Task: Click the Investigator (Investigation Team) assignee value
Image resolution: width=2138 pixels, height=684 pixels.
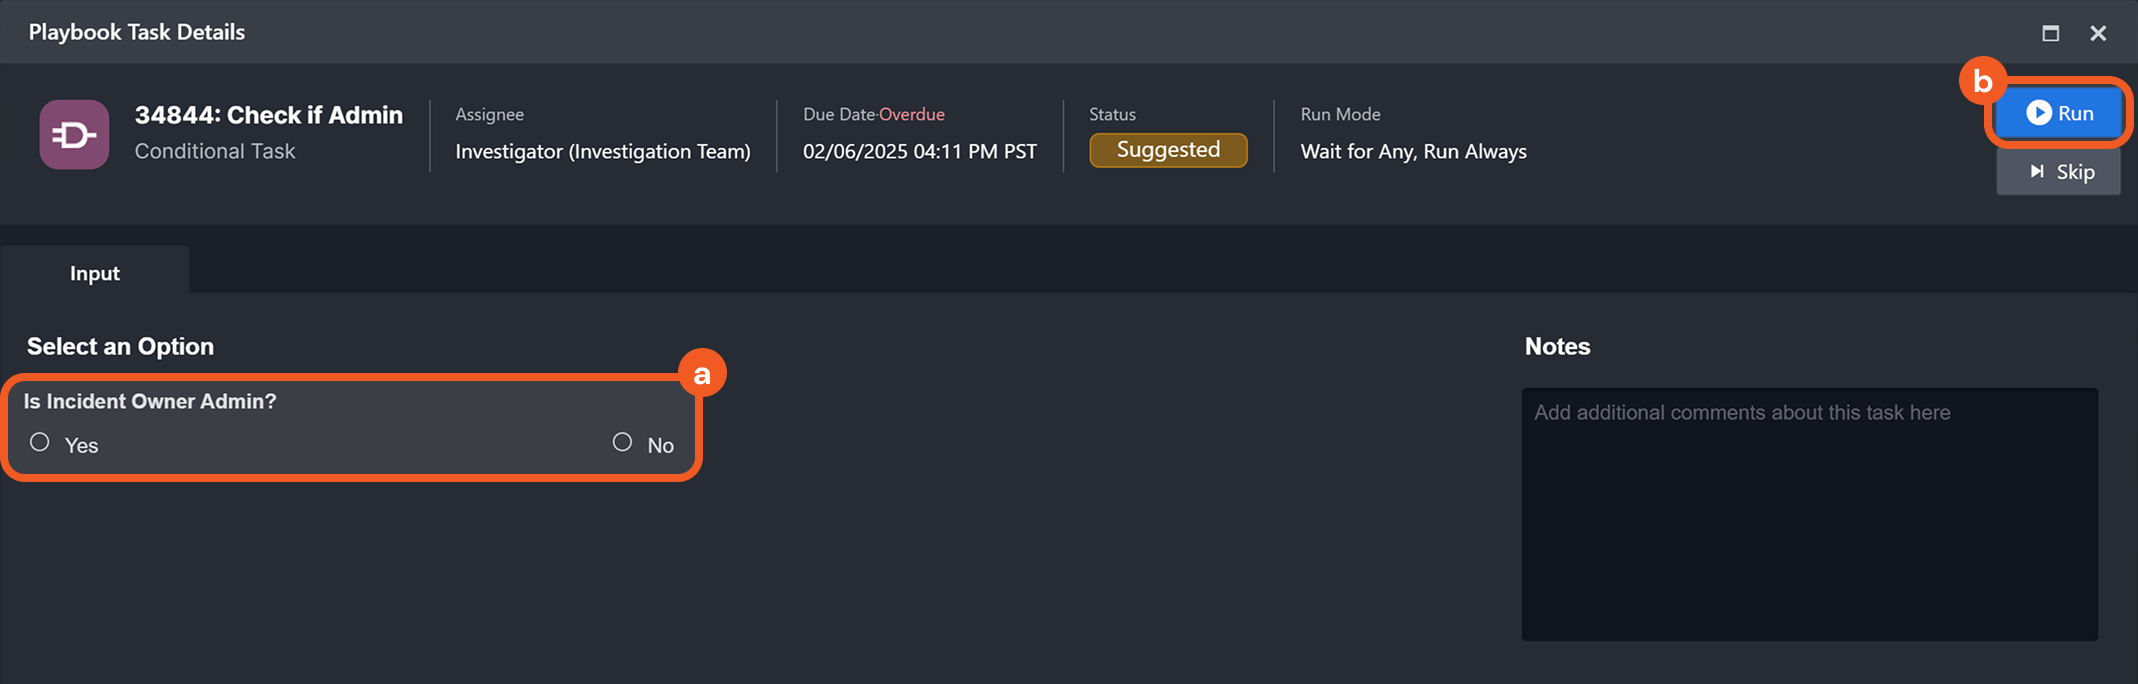Action: coord(602,151)
